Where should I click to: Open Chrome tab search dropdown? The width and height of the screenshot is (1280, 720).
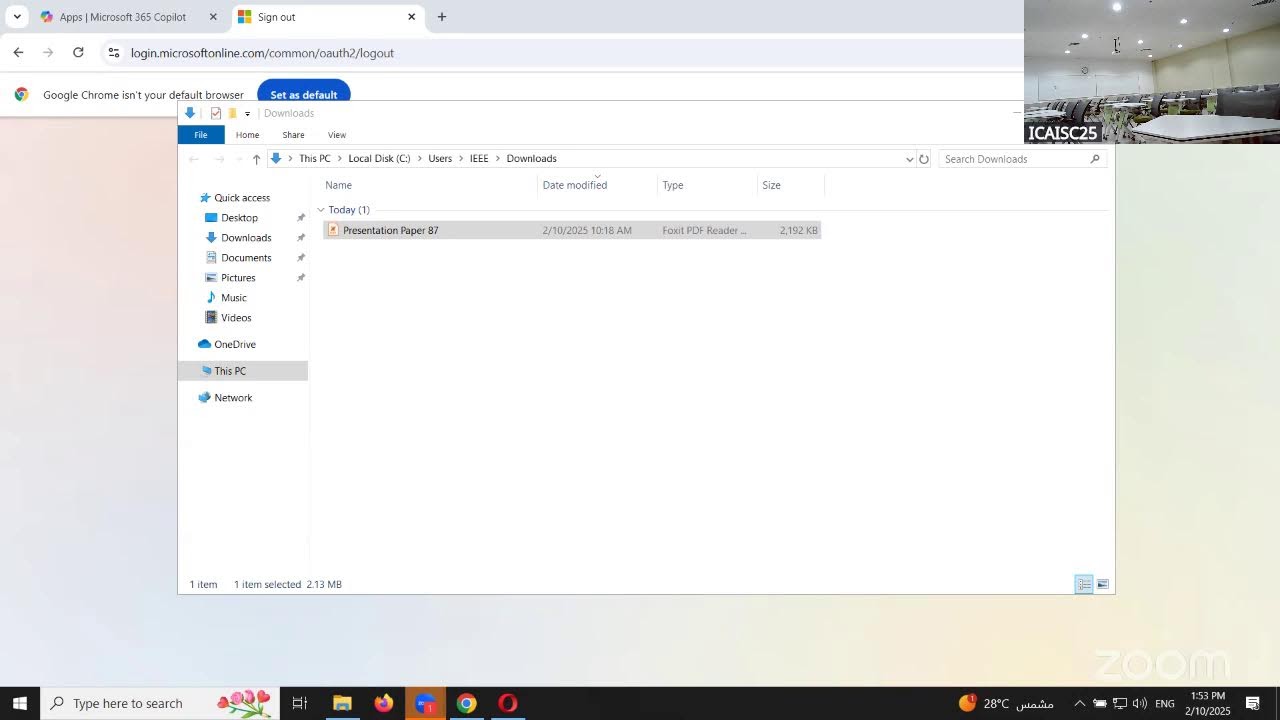(17, 17)
